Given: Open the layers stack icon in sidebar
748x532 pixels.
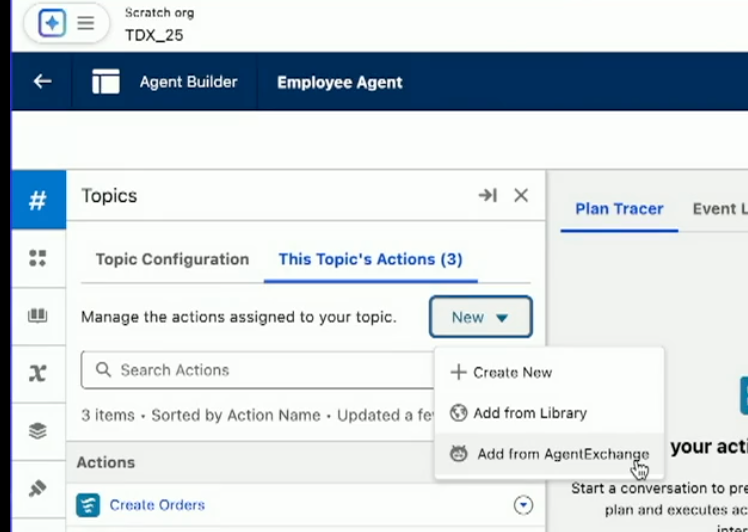Looking at the screenshot, I should tap(38, 431).
